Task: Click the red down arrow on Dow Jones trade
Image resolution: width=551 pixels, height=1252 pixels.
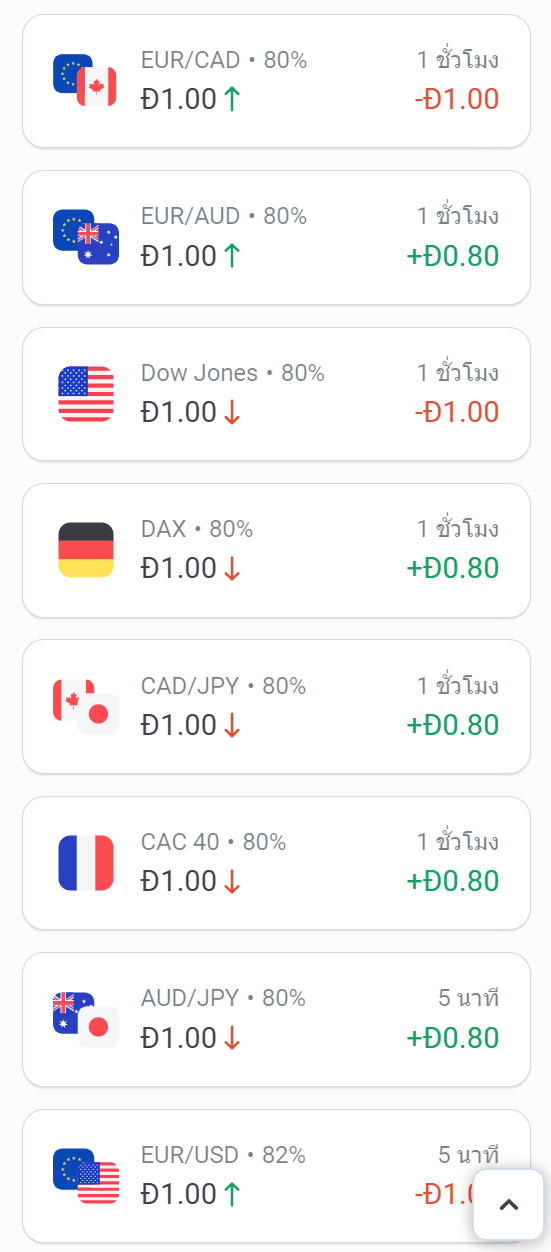Action: 232,413
